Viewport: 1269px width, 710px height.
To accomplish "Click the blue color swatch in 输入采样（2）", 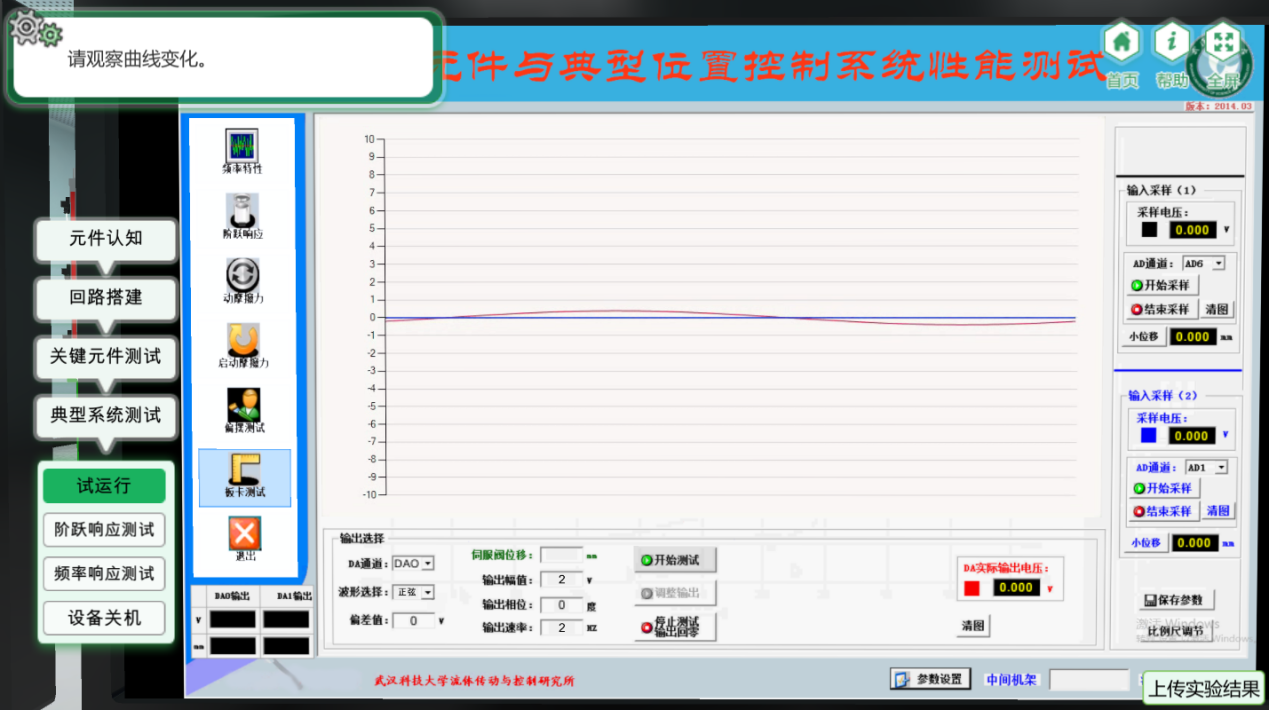I will [x=1148, y=435].
